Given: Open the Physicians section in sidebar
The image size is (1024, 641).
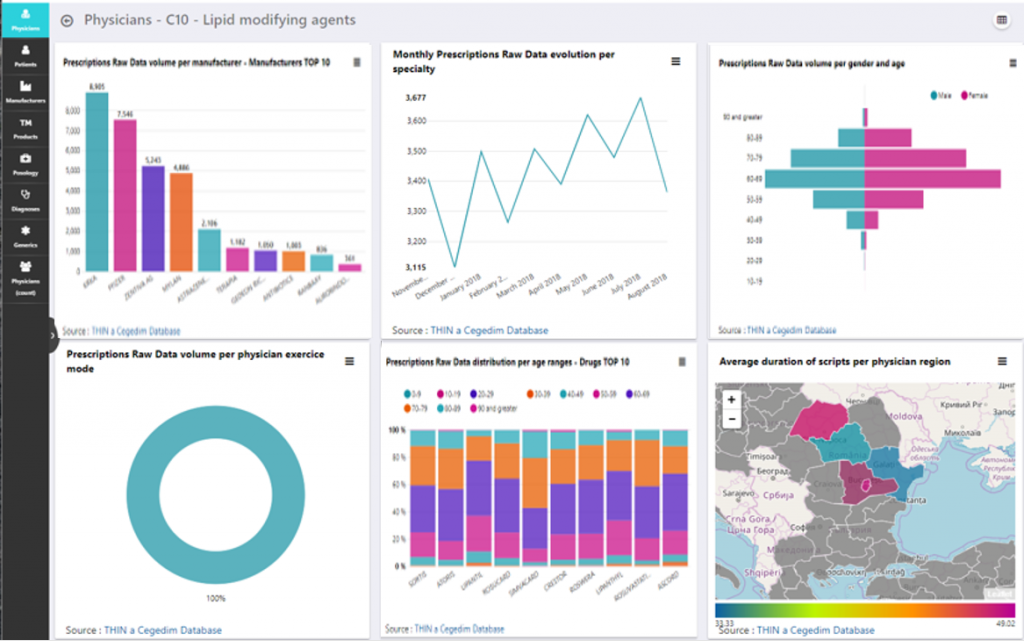Looking at the screenshot, I should [25, 20].
